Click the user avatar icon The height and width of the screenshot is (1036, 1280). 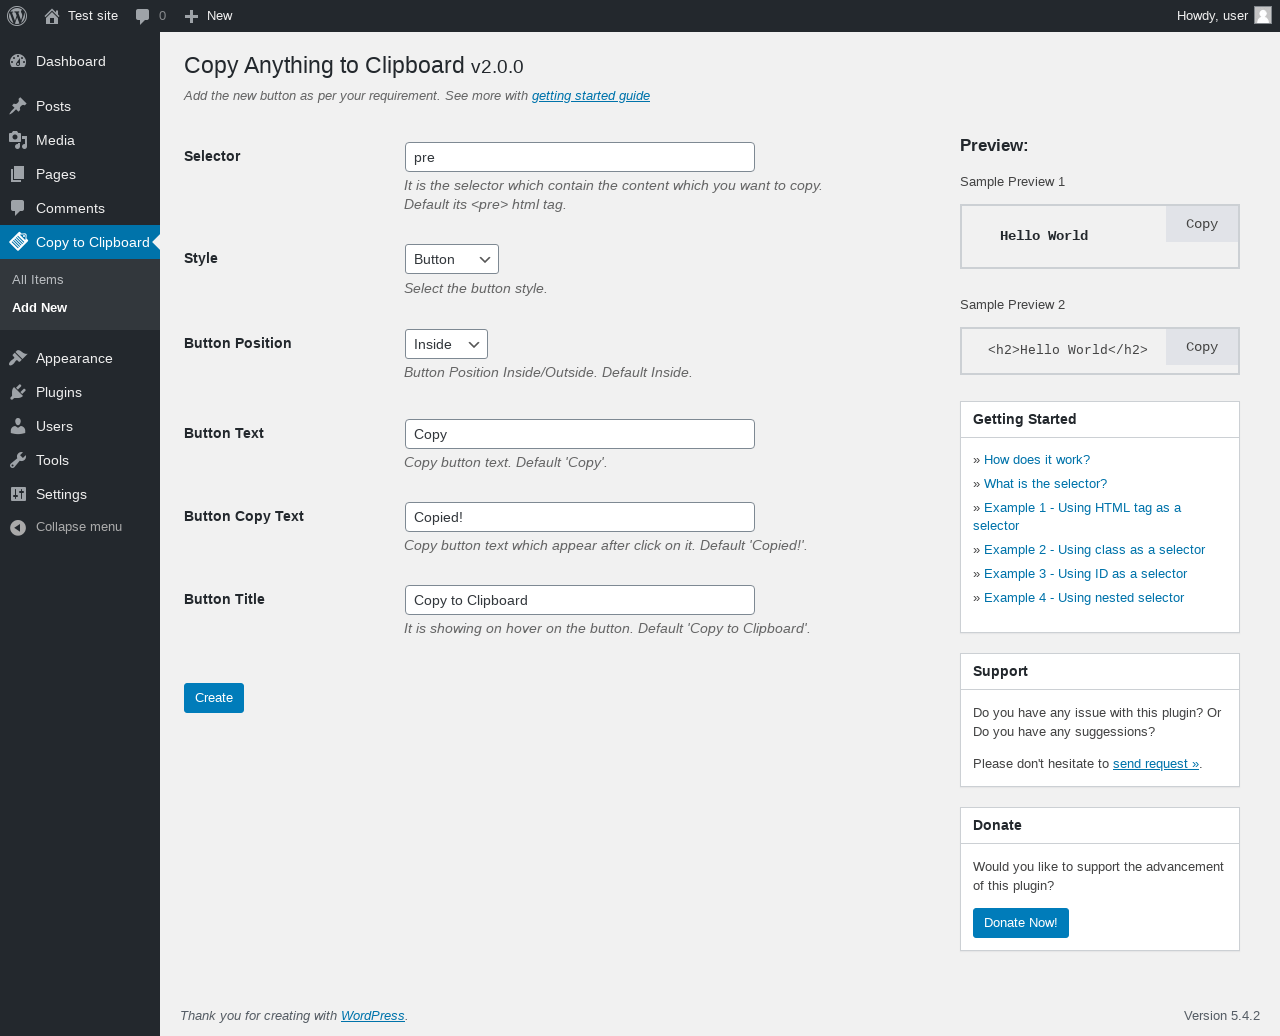click(x=1263, y=15)
